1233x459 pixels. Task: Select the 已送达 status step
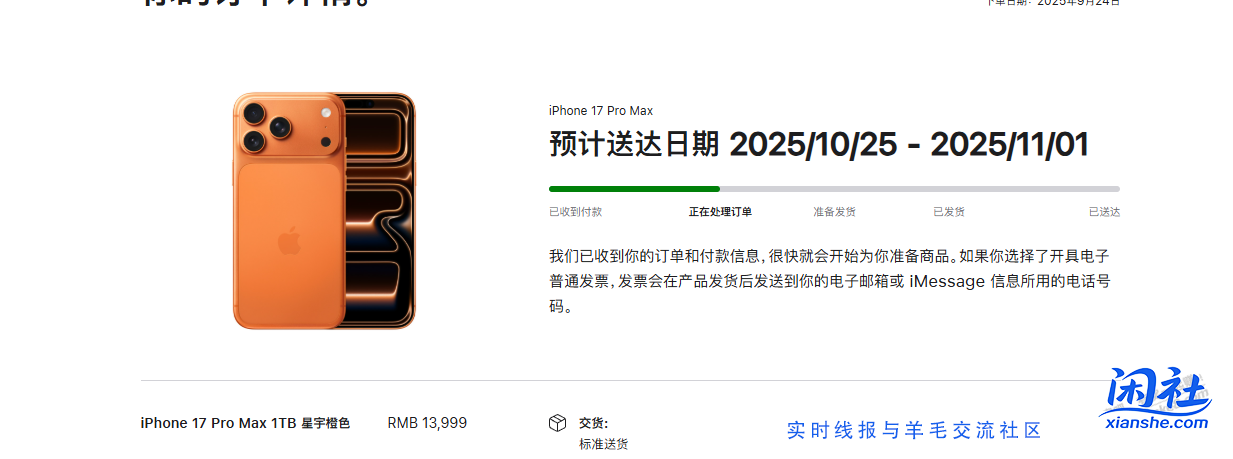pos(1104,212)
